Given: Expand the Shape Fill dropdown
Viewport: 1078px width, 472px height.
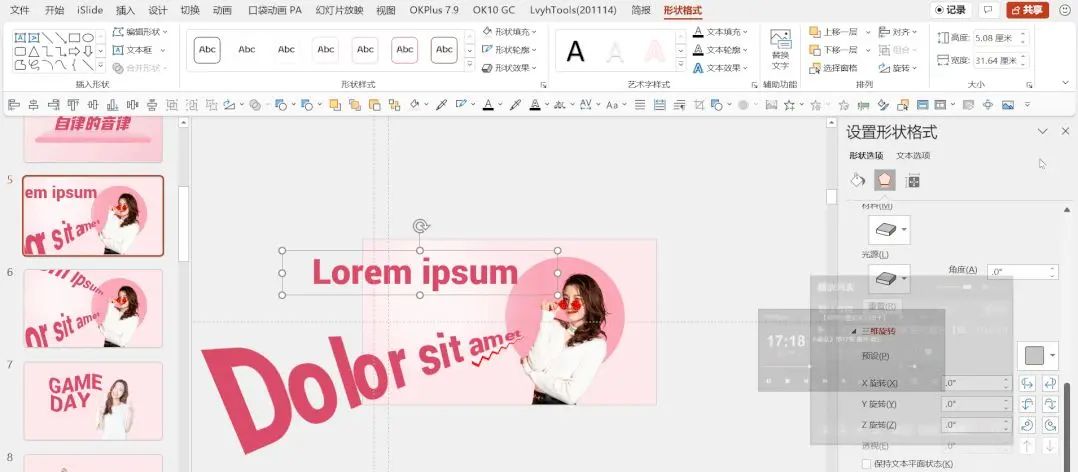Looking at the screenshot, I should click(515, 32).
